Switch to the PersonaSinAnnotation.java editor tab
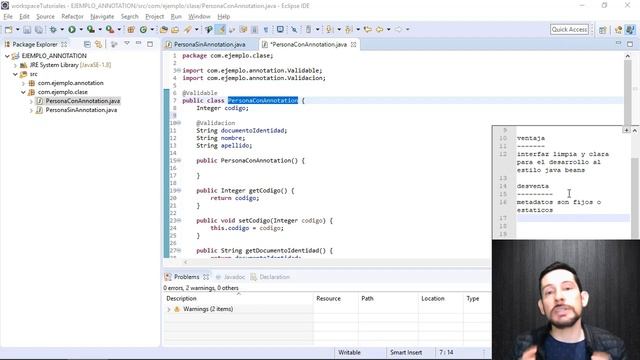The width and height of the screenshot is (640, 360). click(209, 44)
